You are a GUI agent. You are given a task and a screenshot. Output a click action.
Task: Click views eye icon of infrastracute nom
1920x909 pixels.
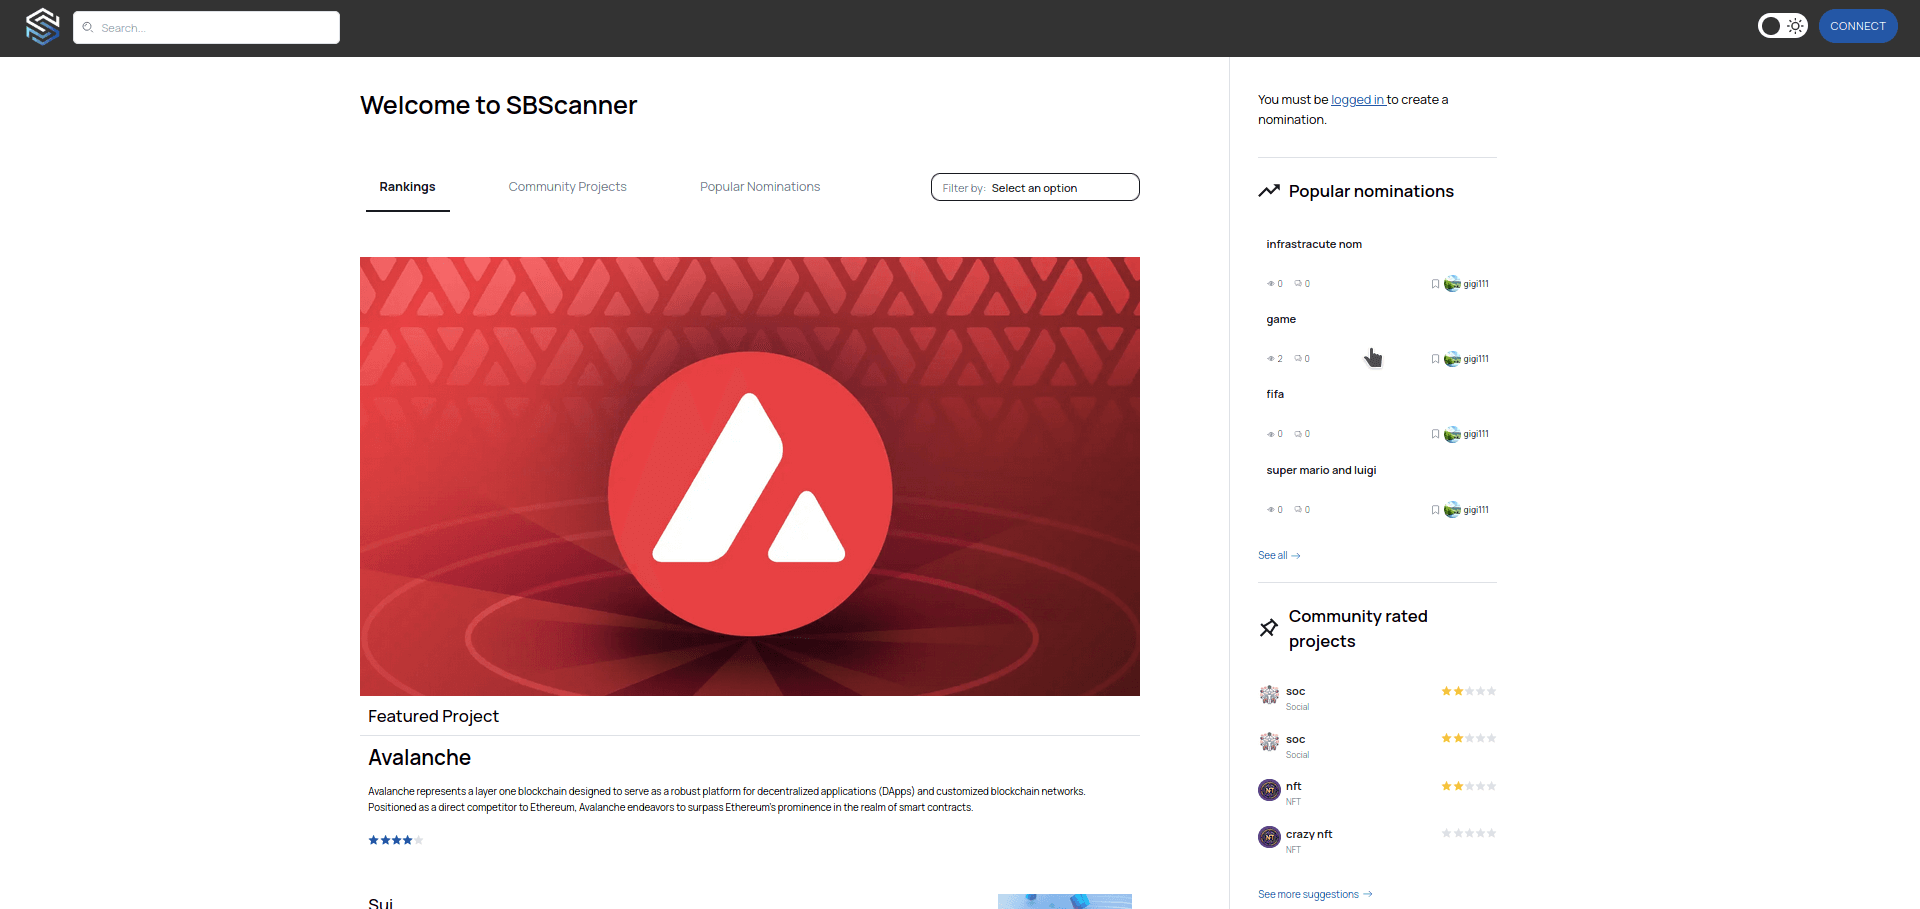[x=1271, y=284]
